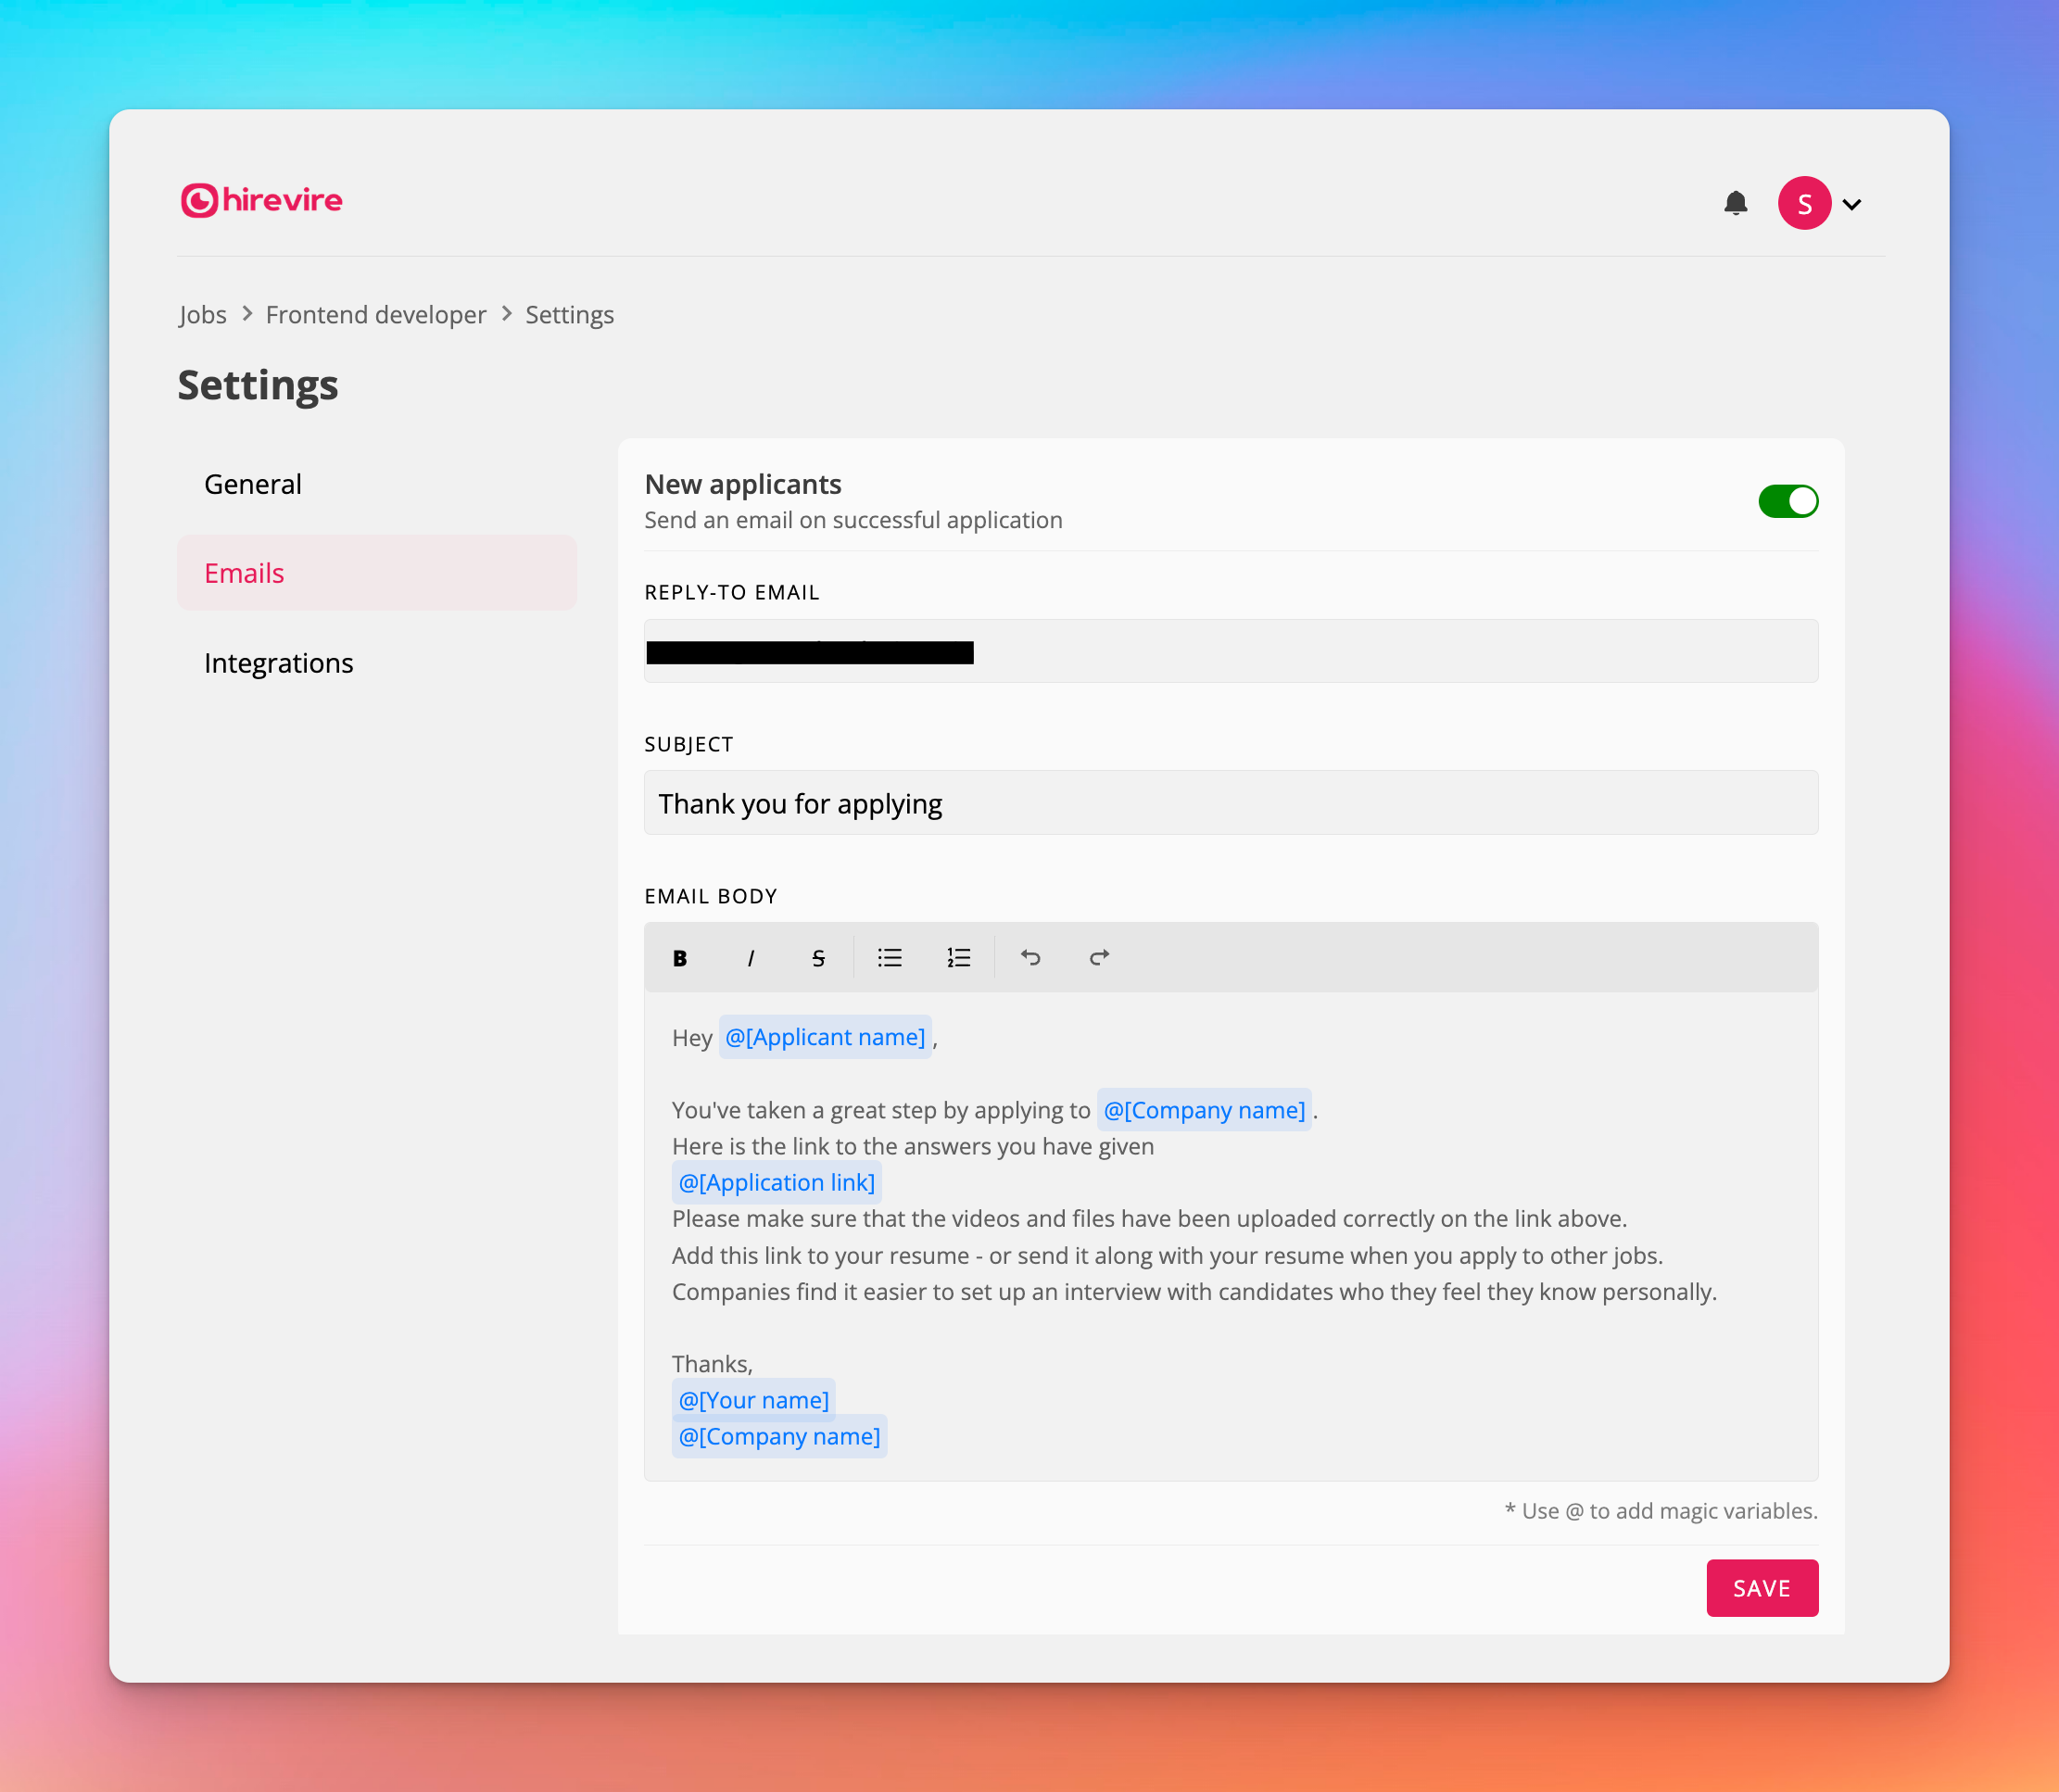Open the General settings tab

pos(253,484)
